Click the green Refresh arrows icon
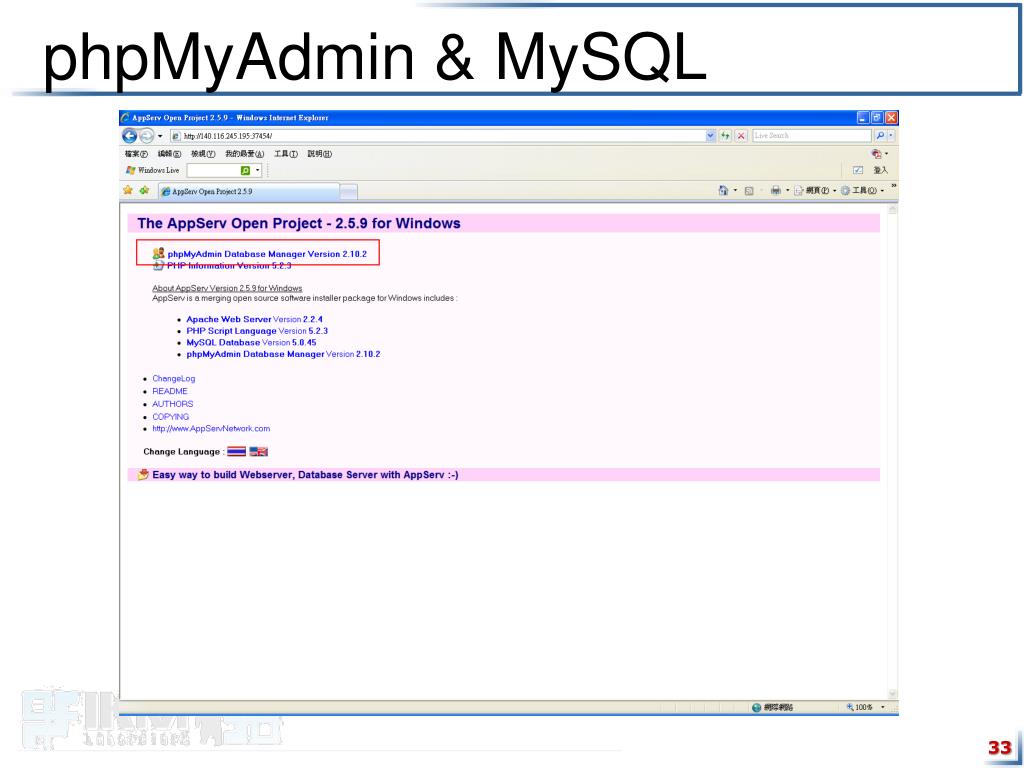Image resolution: width=1024 pixels, height=768 pixels. 725,136
